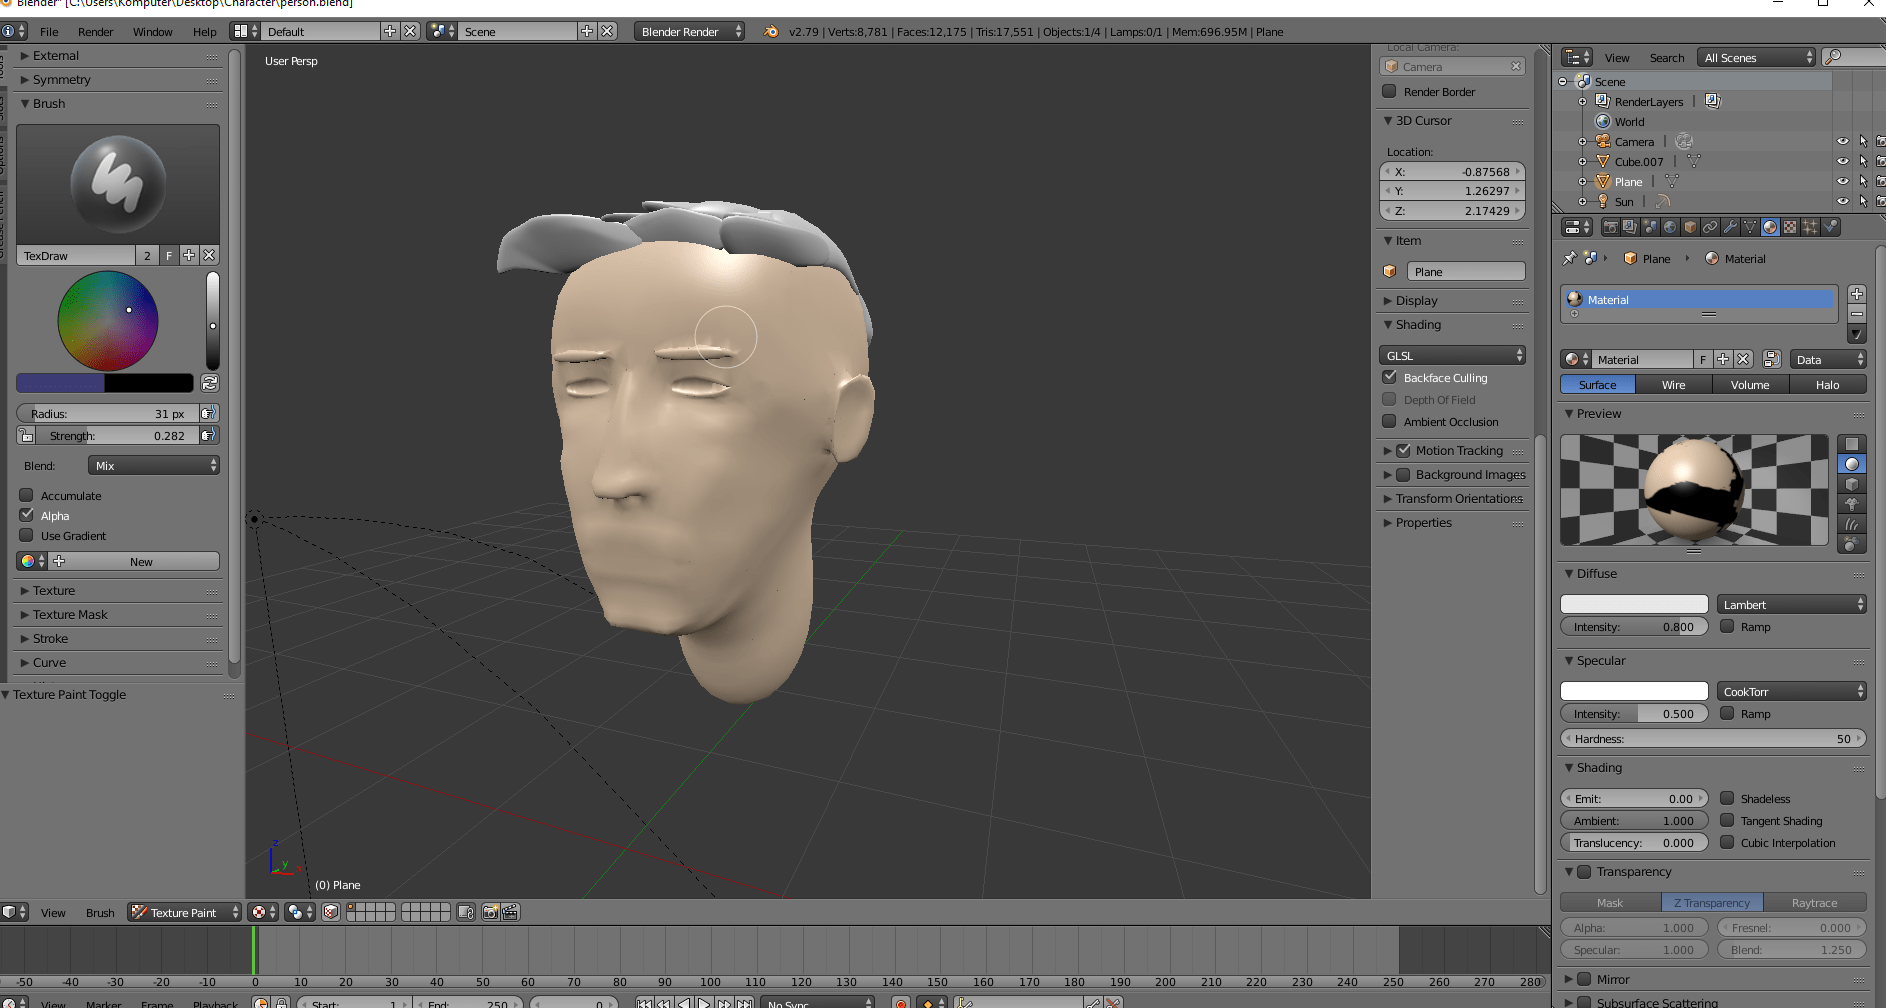
Task: Open the Constraints chain-link icon
Action: [x=1710, y=227]
